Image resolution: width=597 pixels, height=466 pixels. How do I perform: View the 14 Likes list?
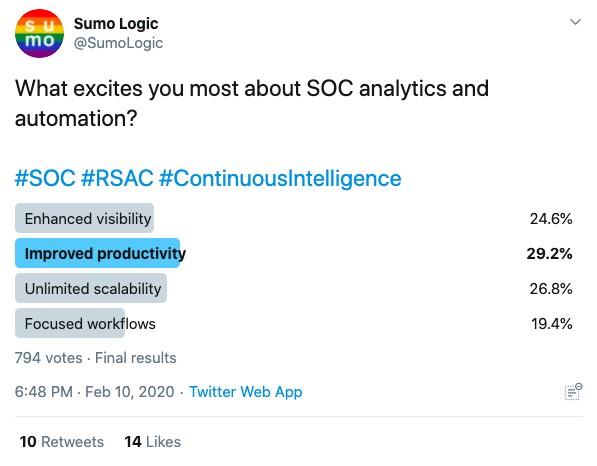[153, 442]
